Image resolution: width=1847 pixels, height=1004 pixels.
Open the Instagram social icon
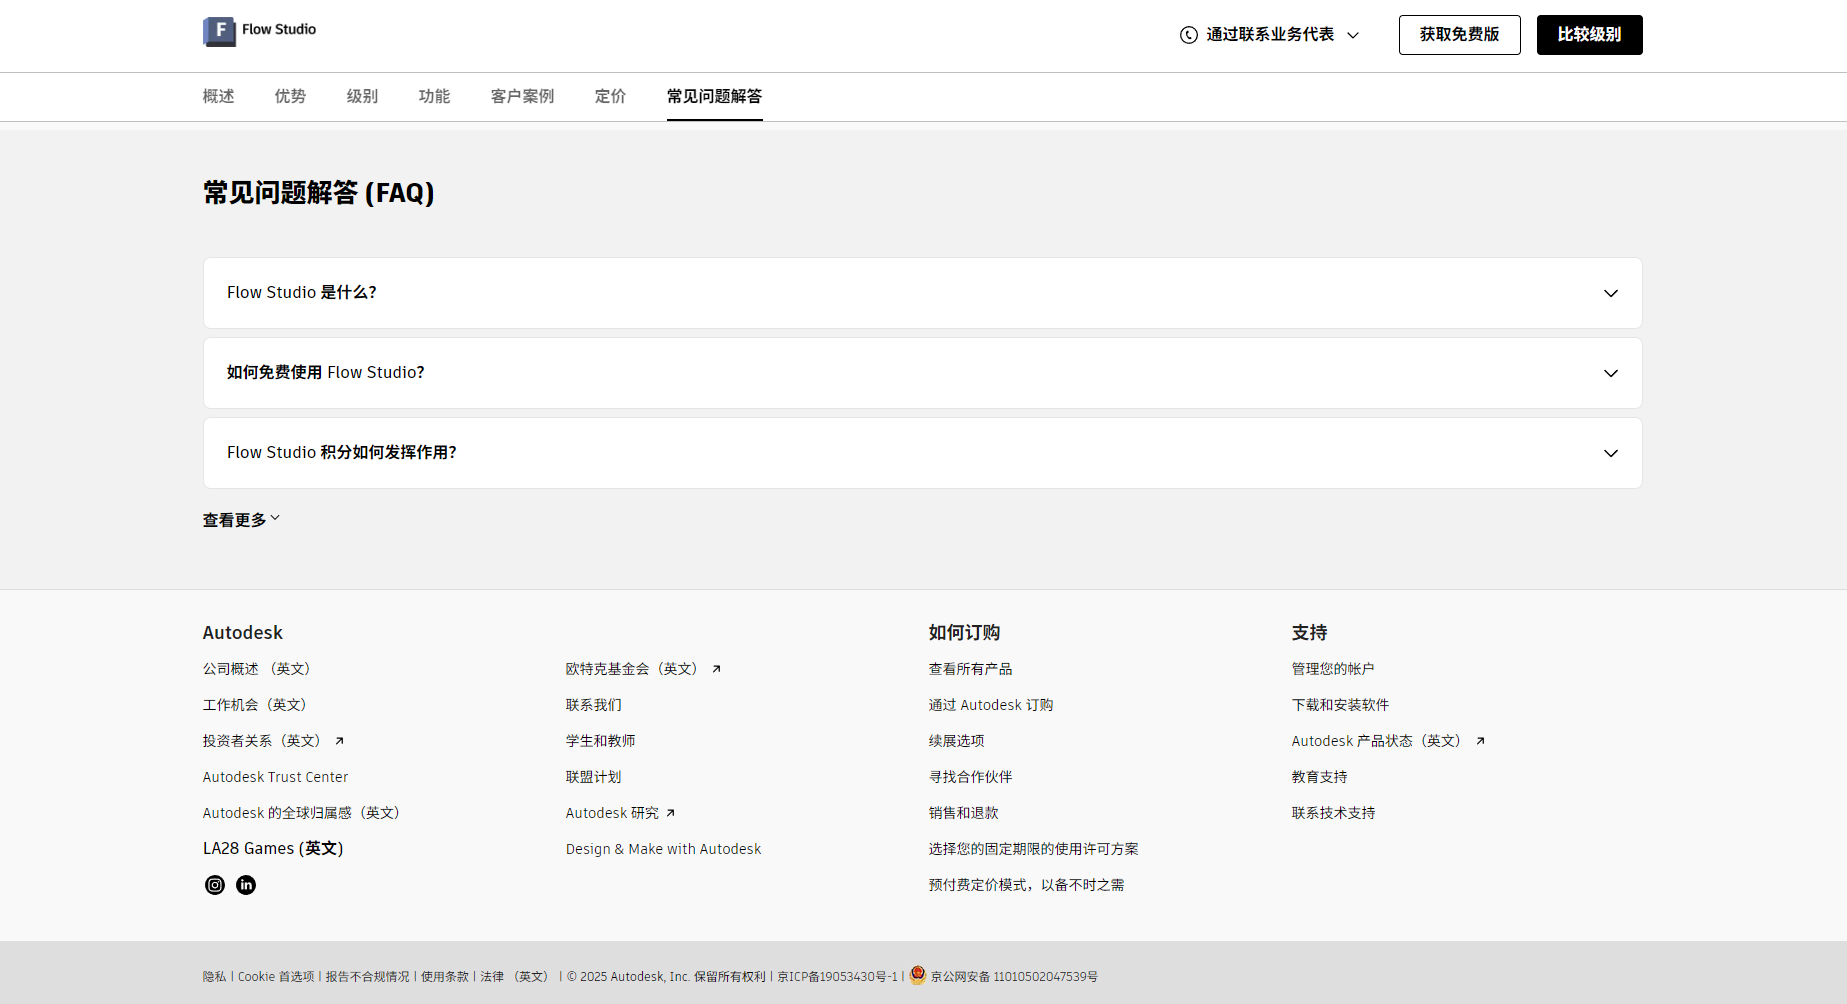[215, 885]
